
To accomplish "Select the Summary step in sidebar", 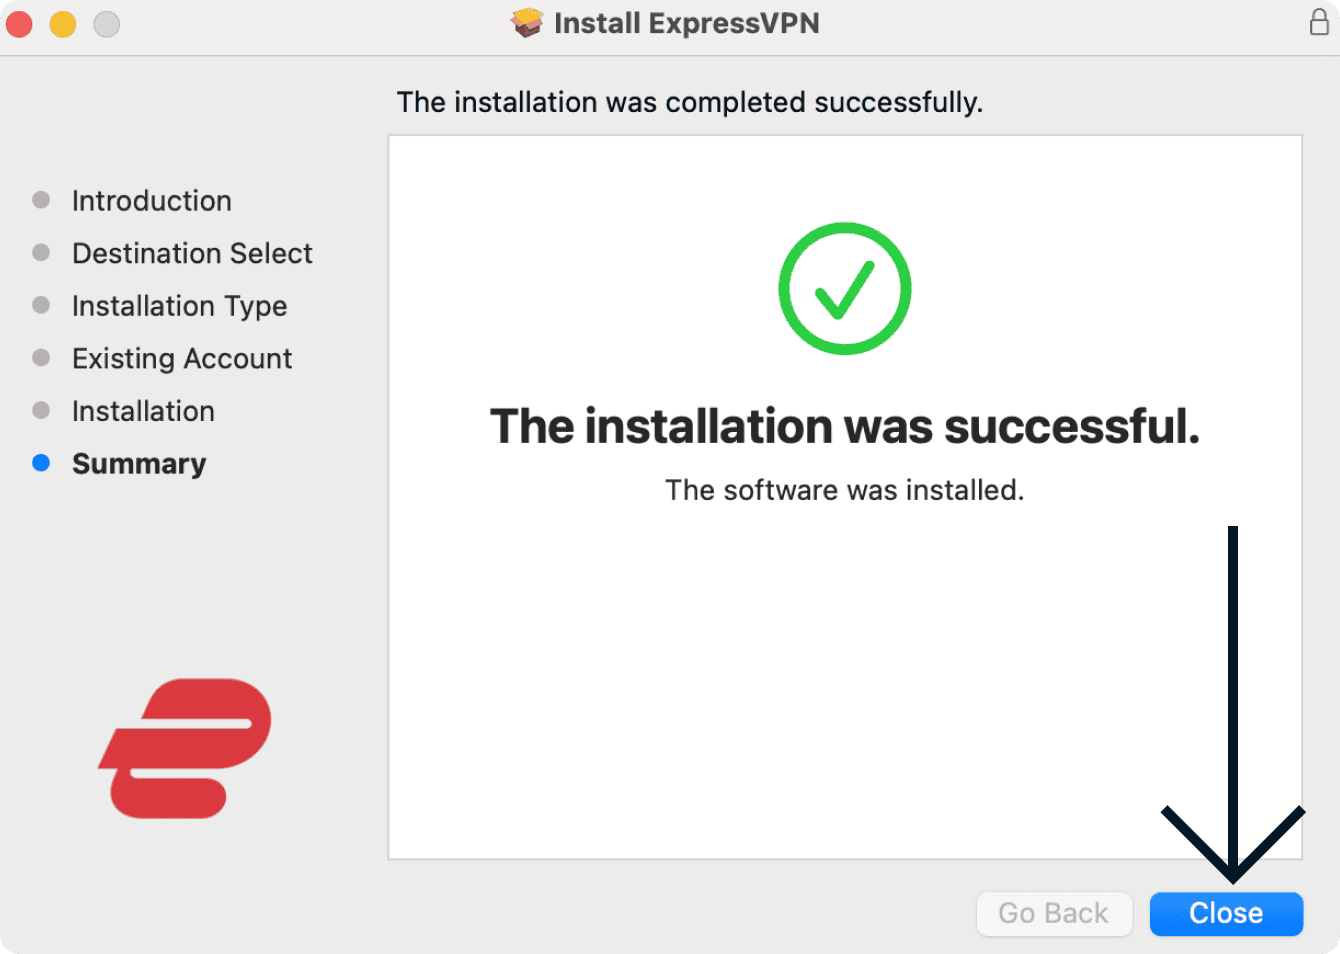I will click(x=139, y=464).
